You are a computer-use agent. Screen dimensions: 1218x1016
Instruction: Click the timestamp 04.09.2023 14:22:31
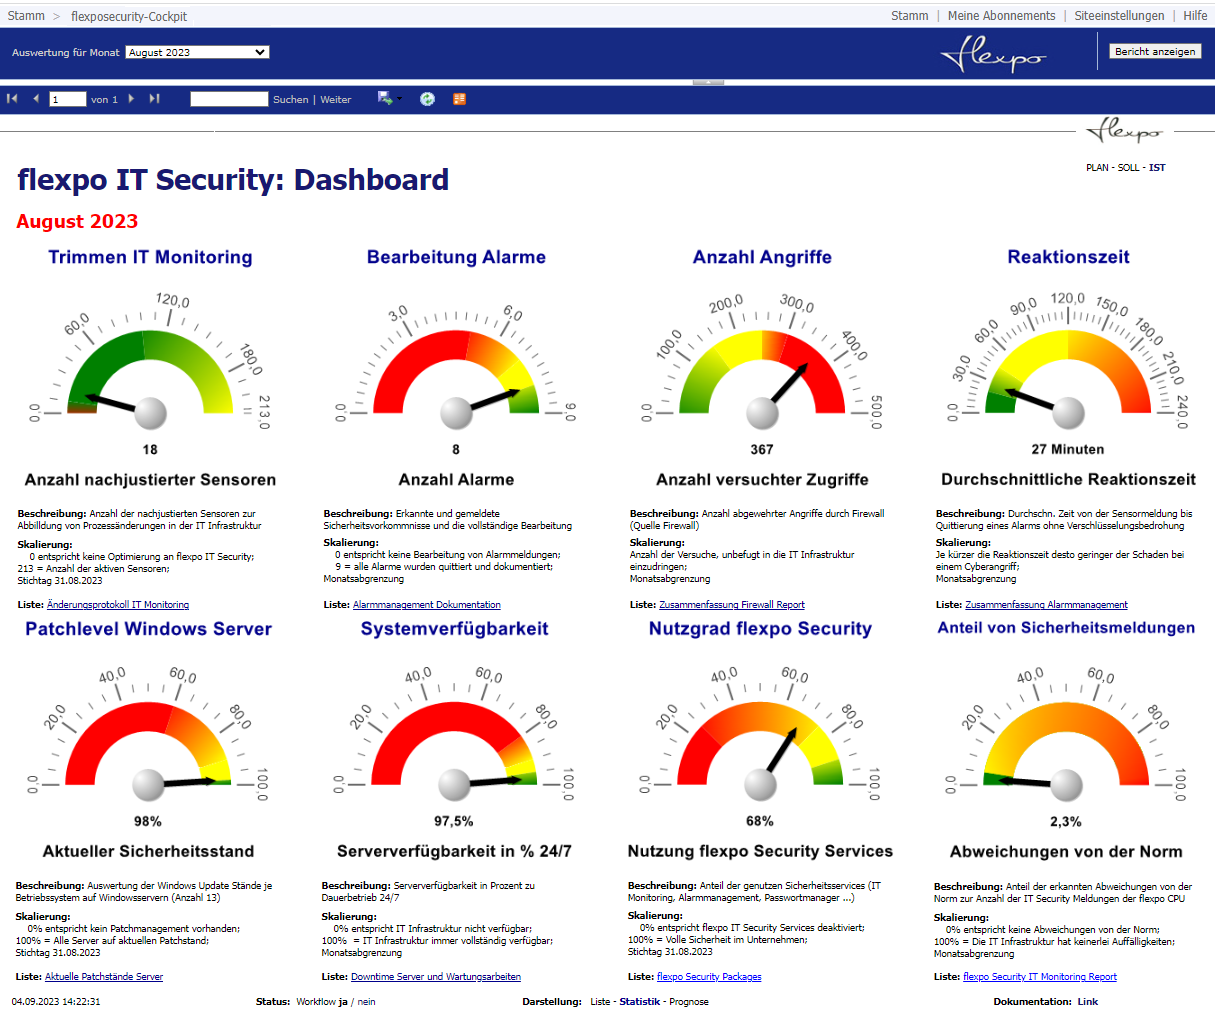tap(56, 1002)
